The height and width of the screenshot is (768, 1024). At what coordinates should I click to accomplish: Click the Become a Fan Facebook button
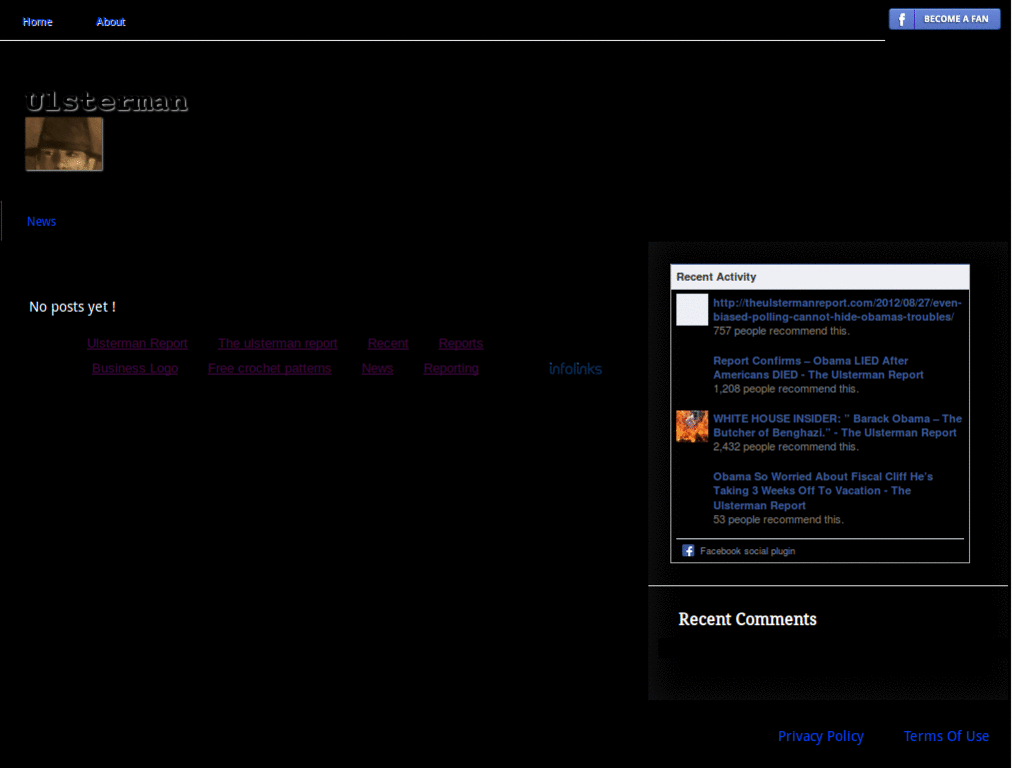pos(944,19)
